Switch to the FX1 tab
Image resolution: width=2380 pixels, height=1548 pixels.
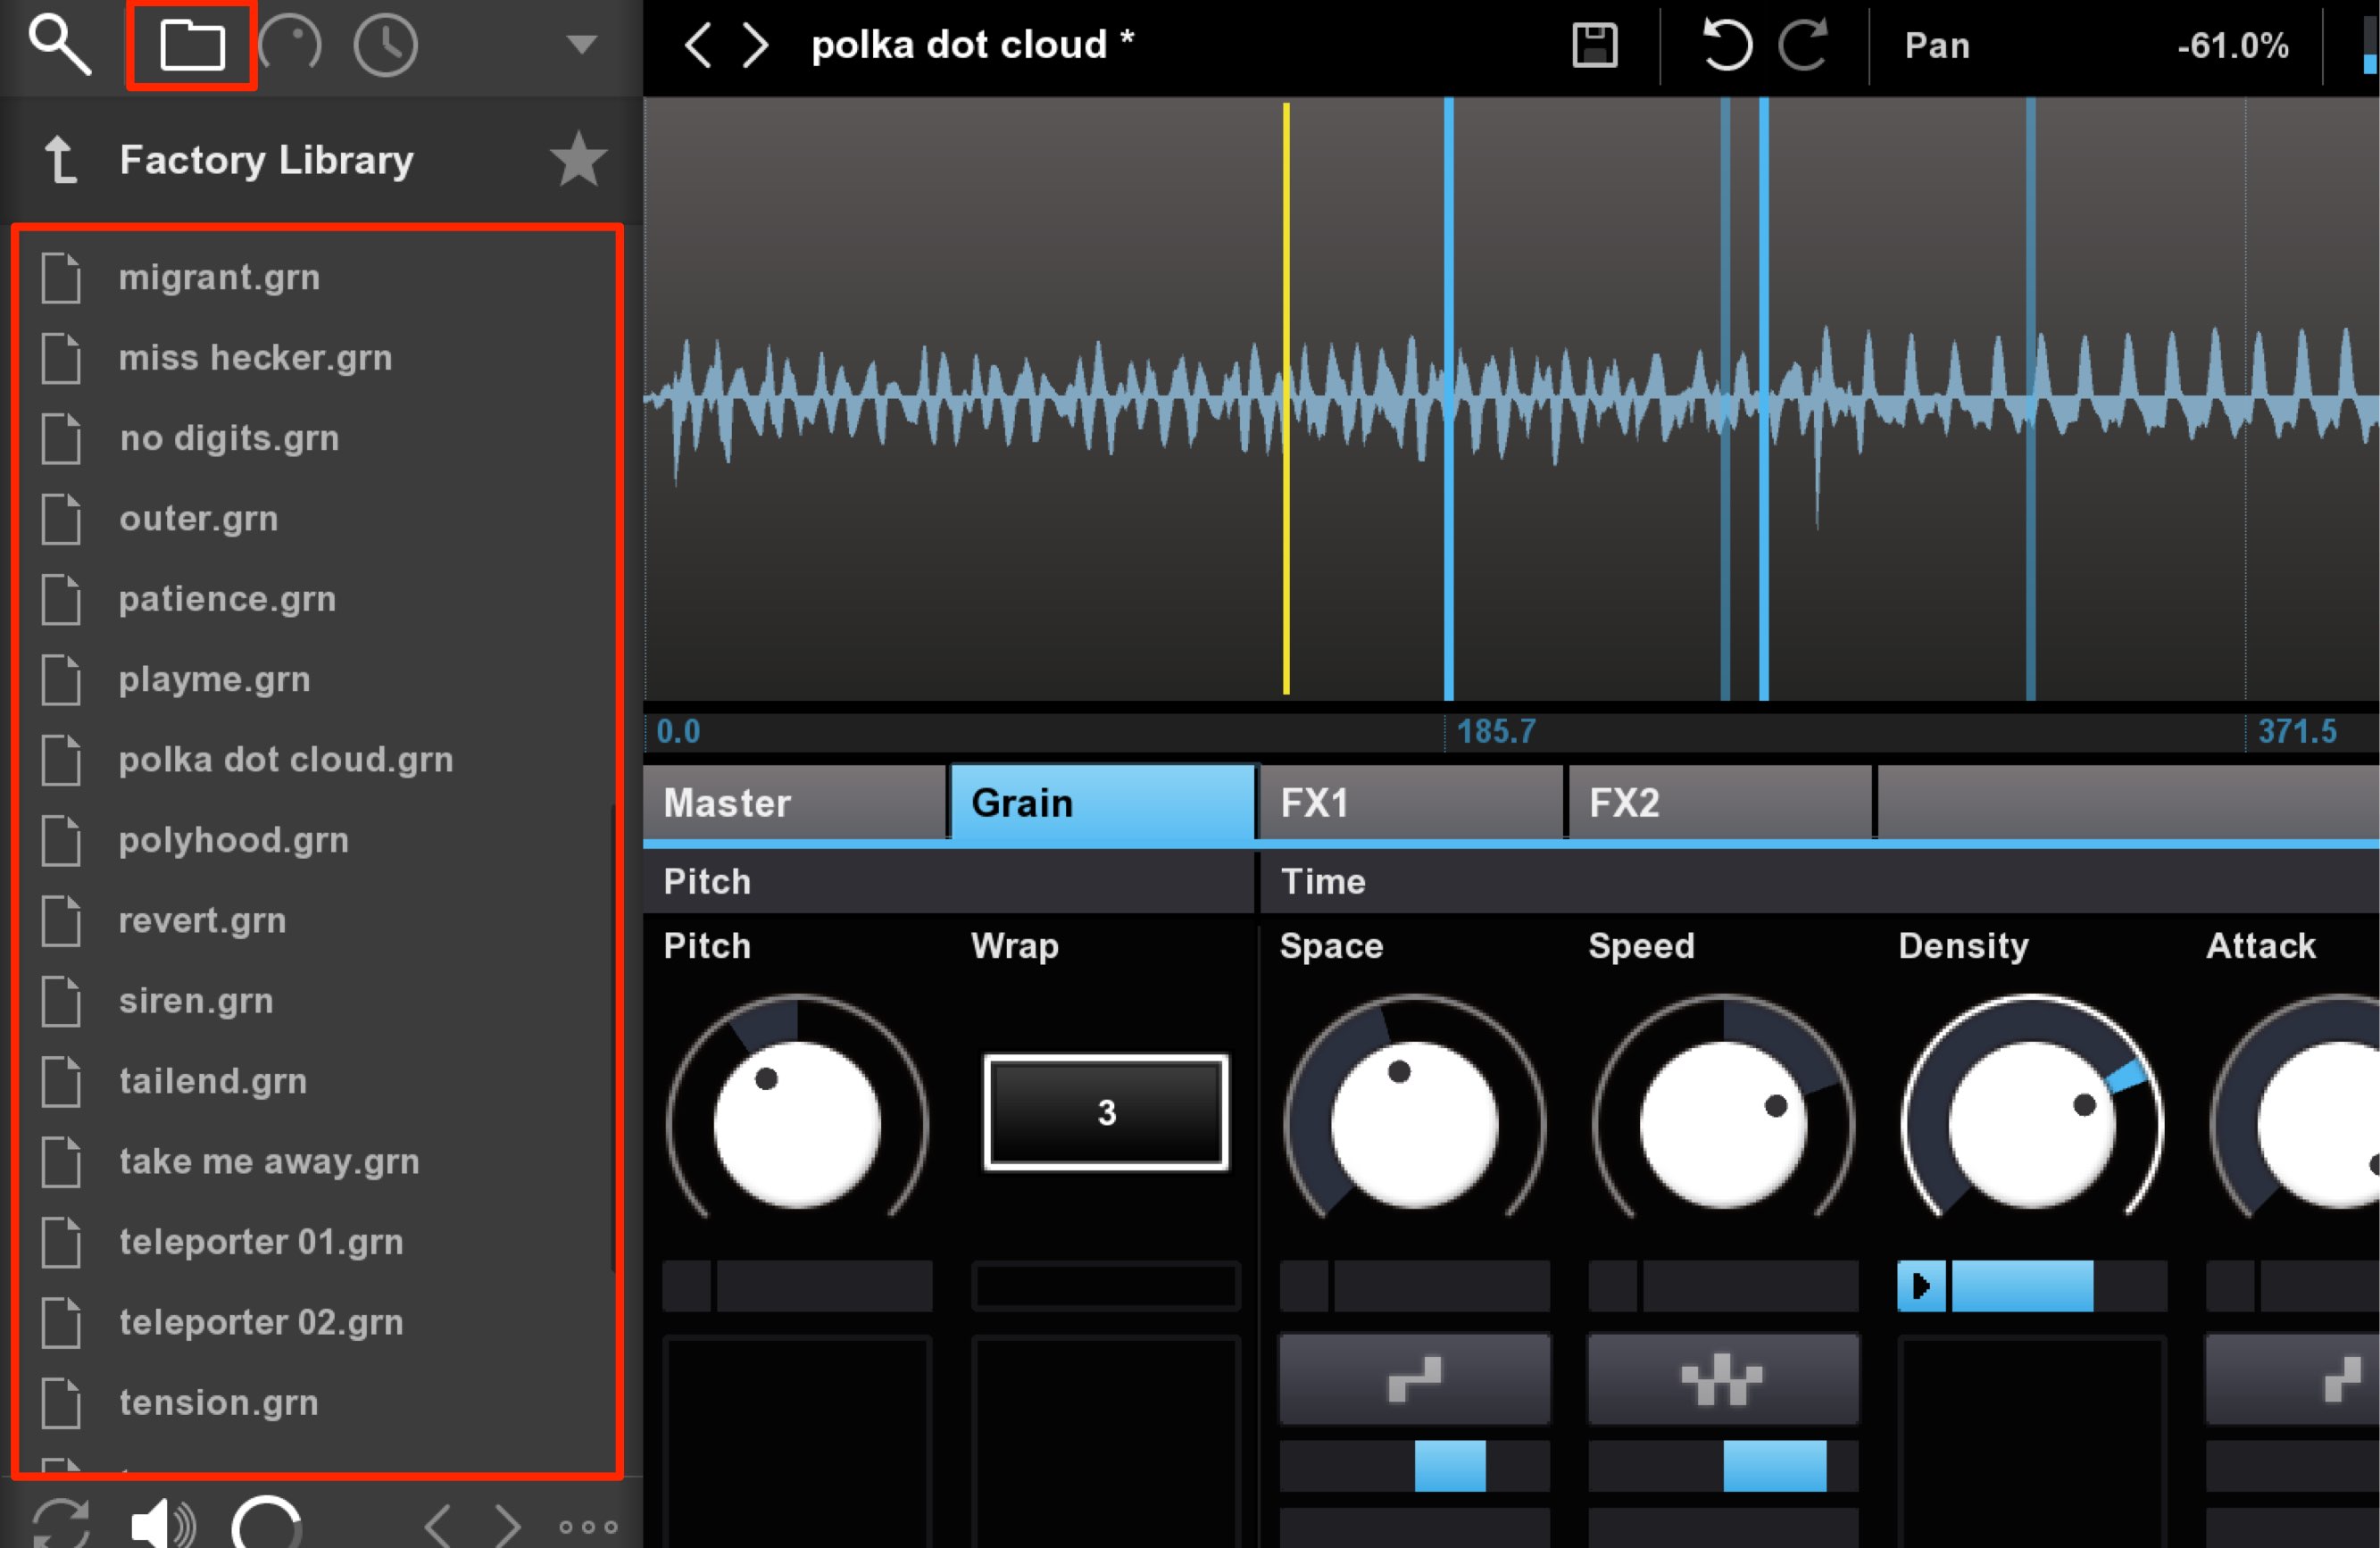[x=1410, y=803]
